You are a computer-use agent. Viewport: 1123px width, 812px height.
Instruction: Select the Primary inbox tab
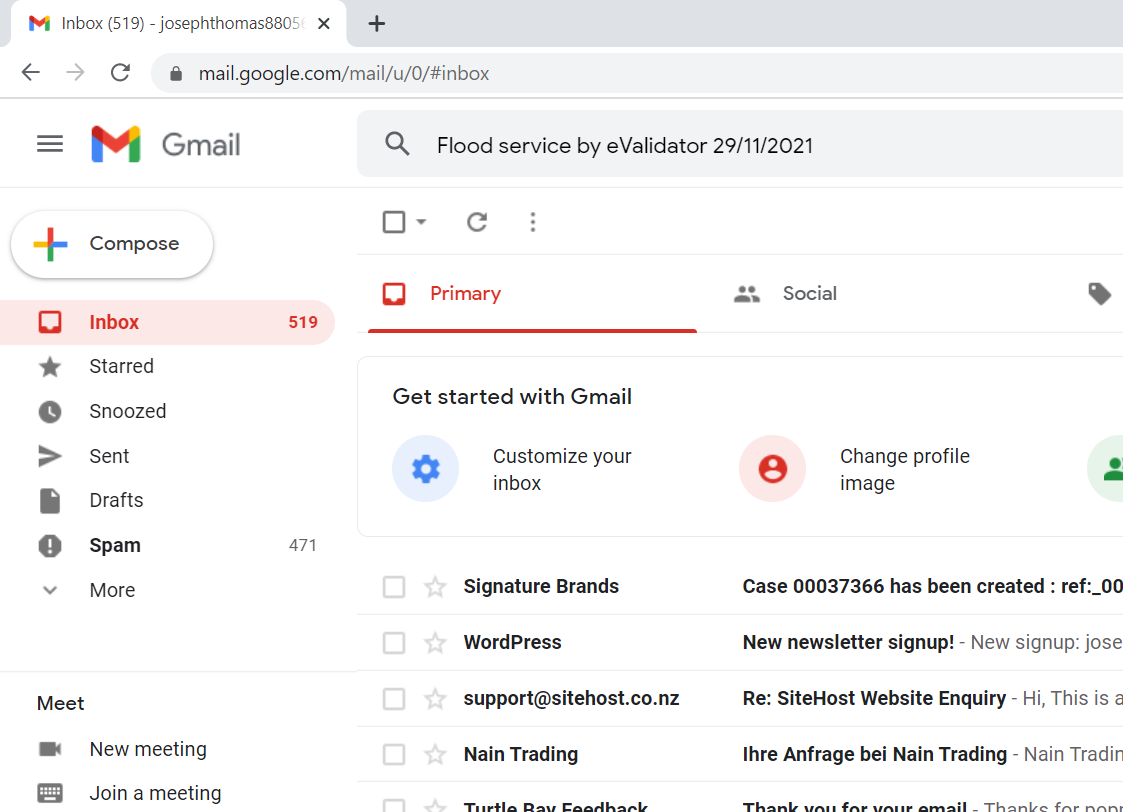(465, 294)
